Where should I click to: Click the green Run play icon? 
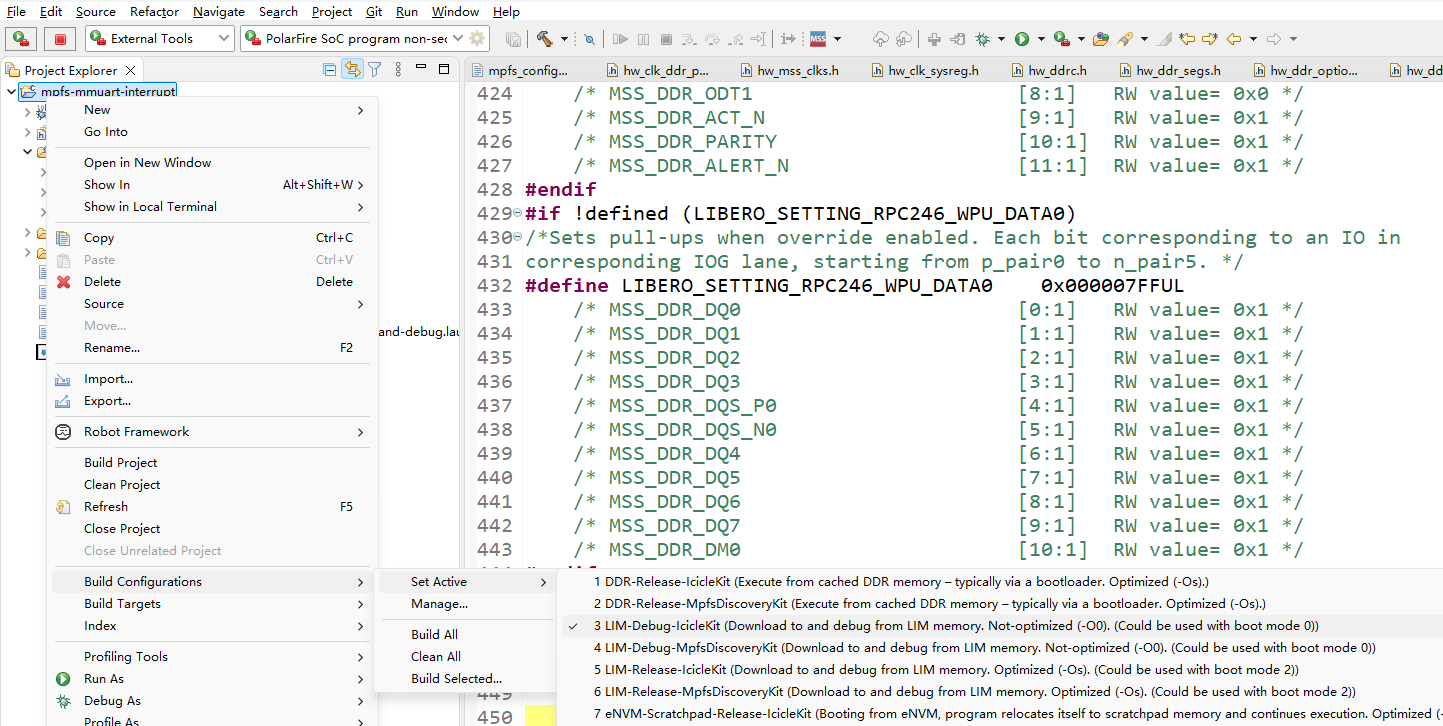(x=1022, y=39)
